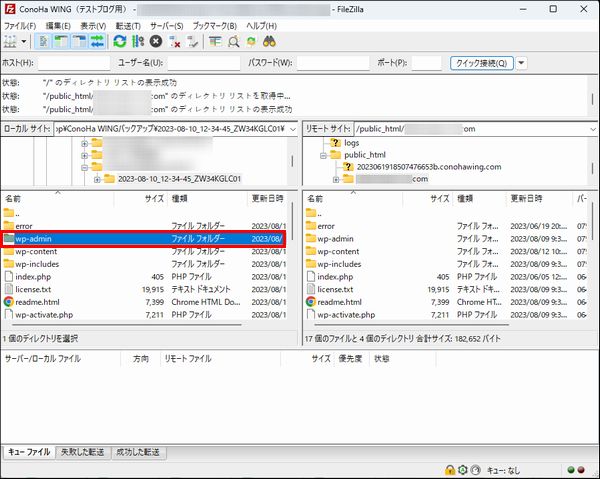
Task: Switch to キュー ファイル tab
Action: pyautogui.click(x=29, y=452)
